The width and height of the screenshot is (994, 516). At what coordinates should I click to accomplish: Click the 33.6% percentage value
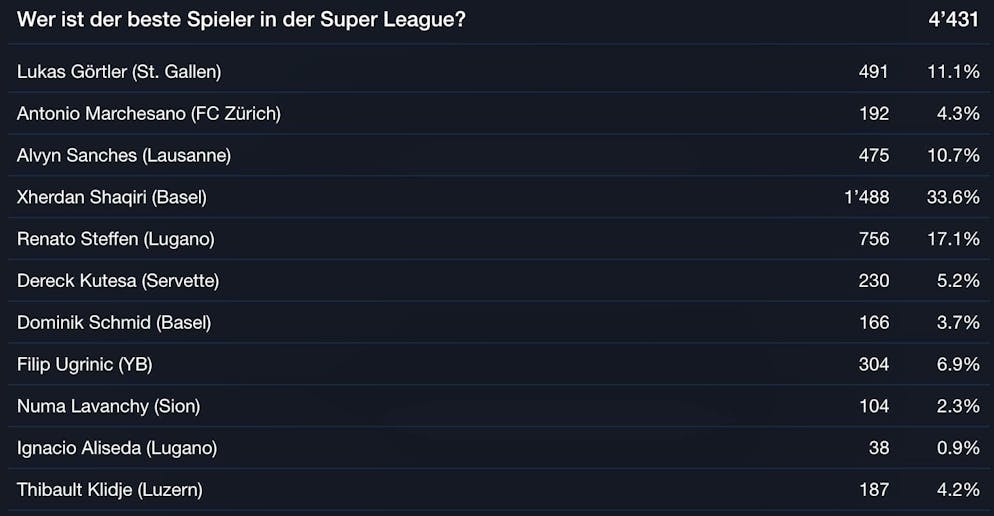[953, 197]
